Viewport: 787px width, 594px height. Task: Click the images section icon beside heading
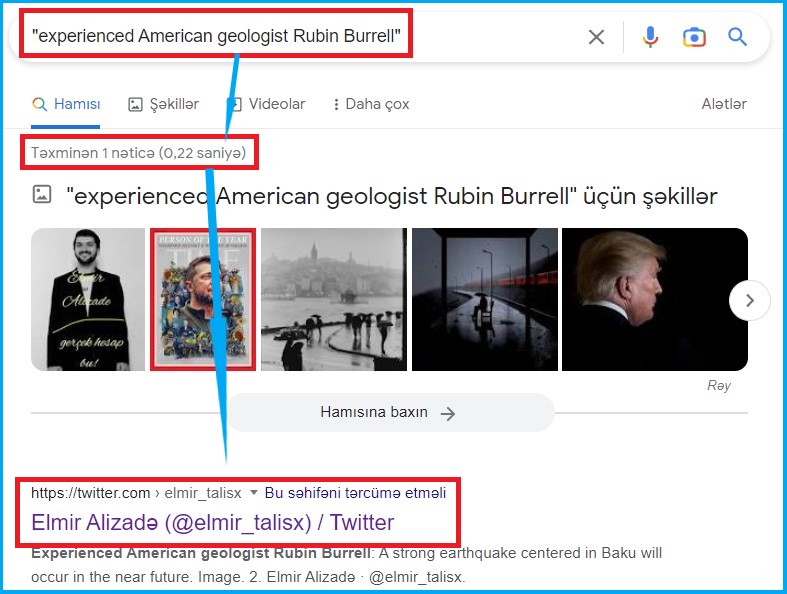[42, 195]
